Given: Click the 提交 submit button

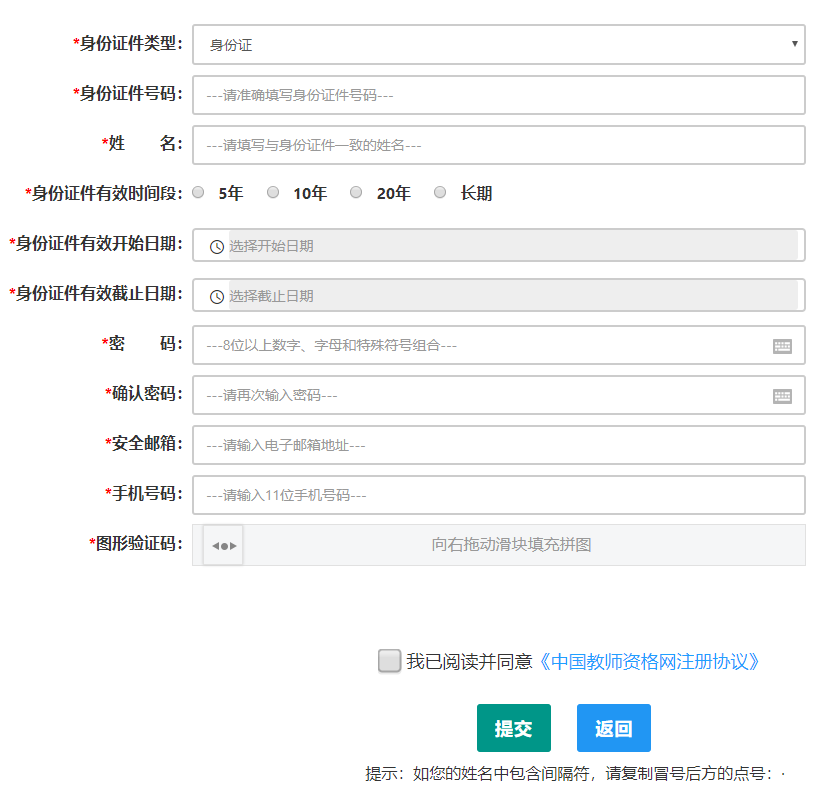Looking at the screenshot, I should (513, 728).
